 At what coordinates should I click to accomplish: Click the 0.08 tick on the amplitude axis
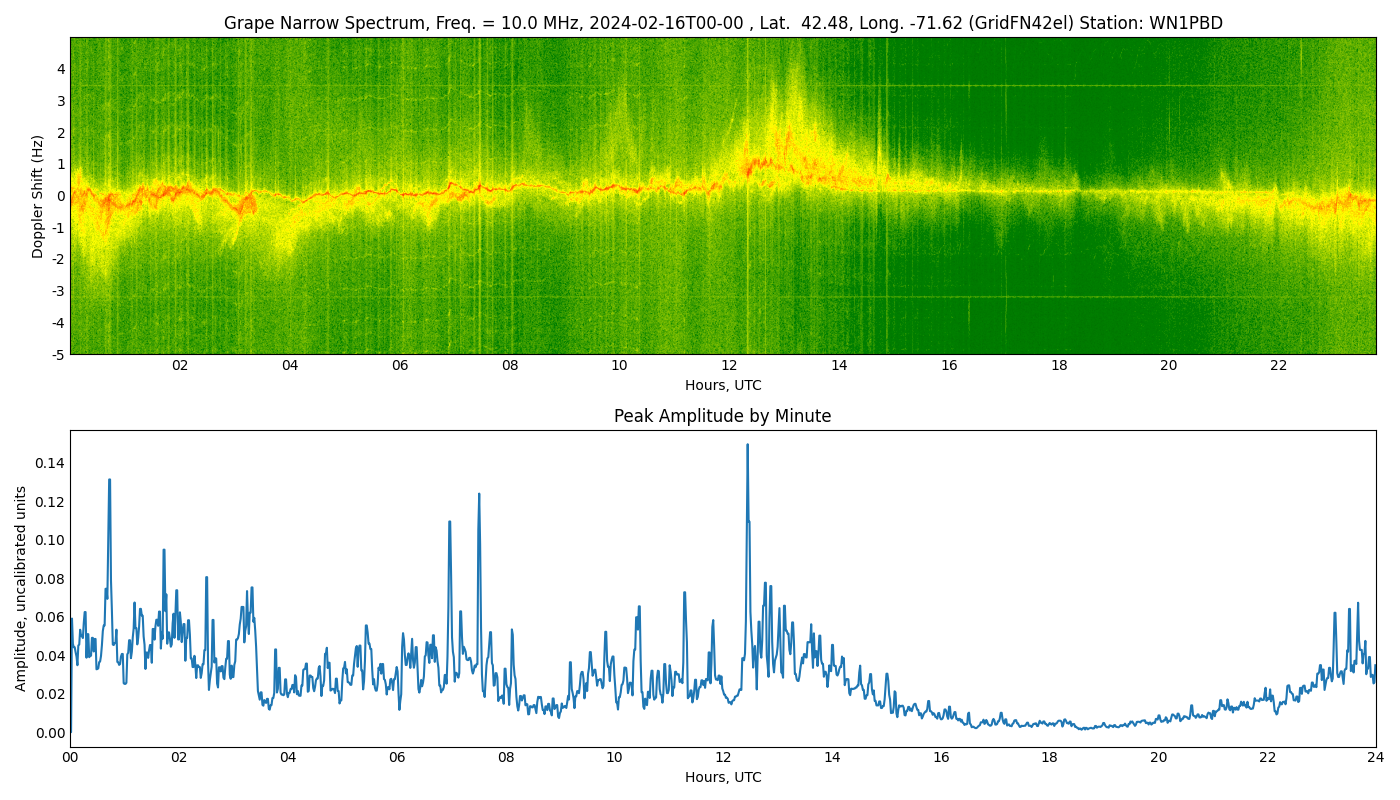click(x=50, y=579)
